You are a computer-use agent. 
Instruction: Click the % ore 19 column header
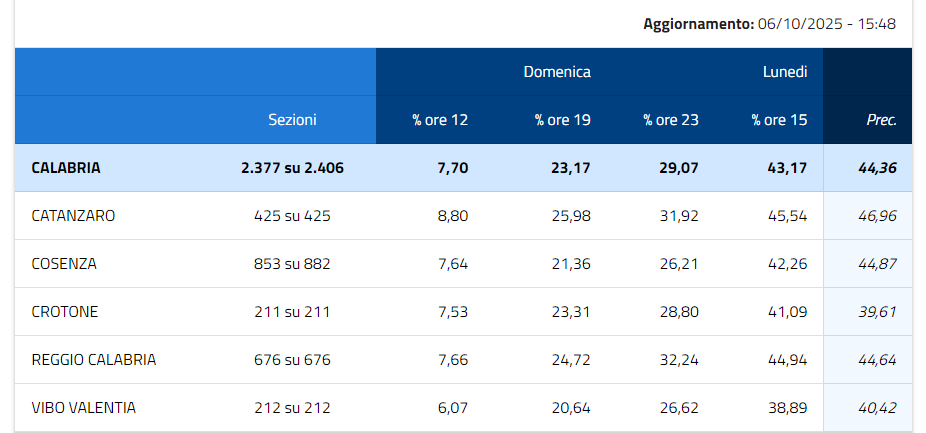tap(562, 120)
